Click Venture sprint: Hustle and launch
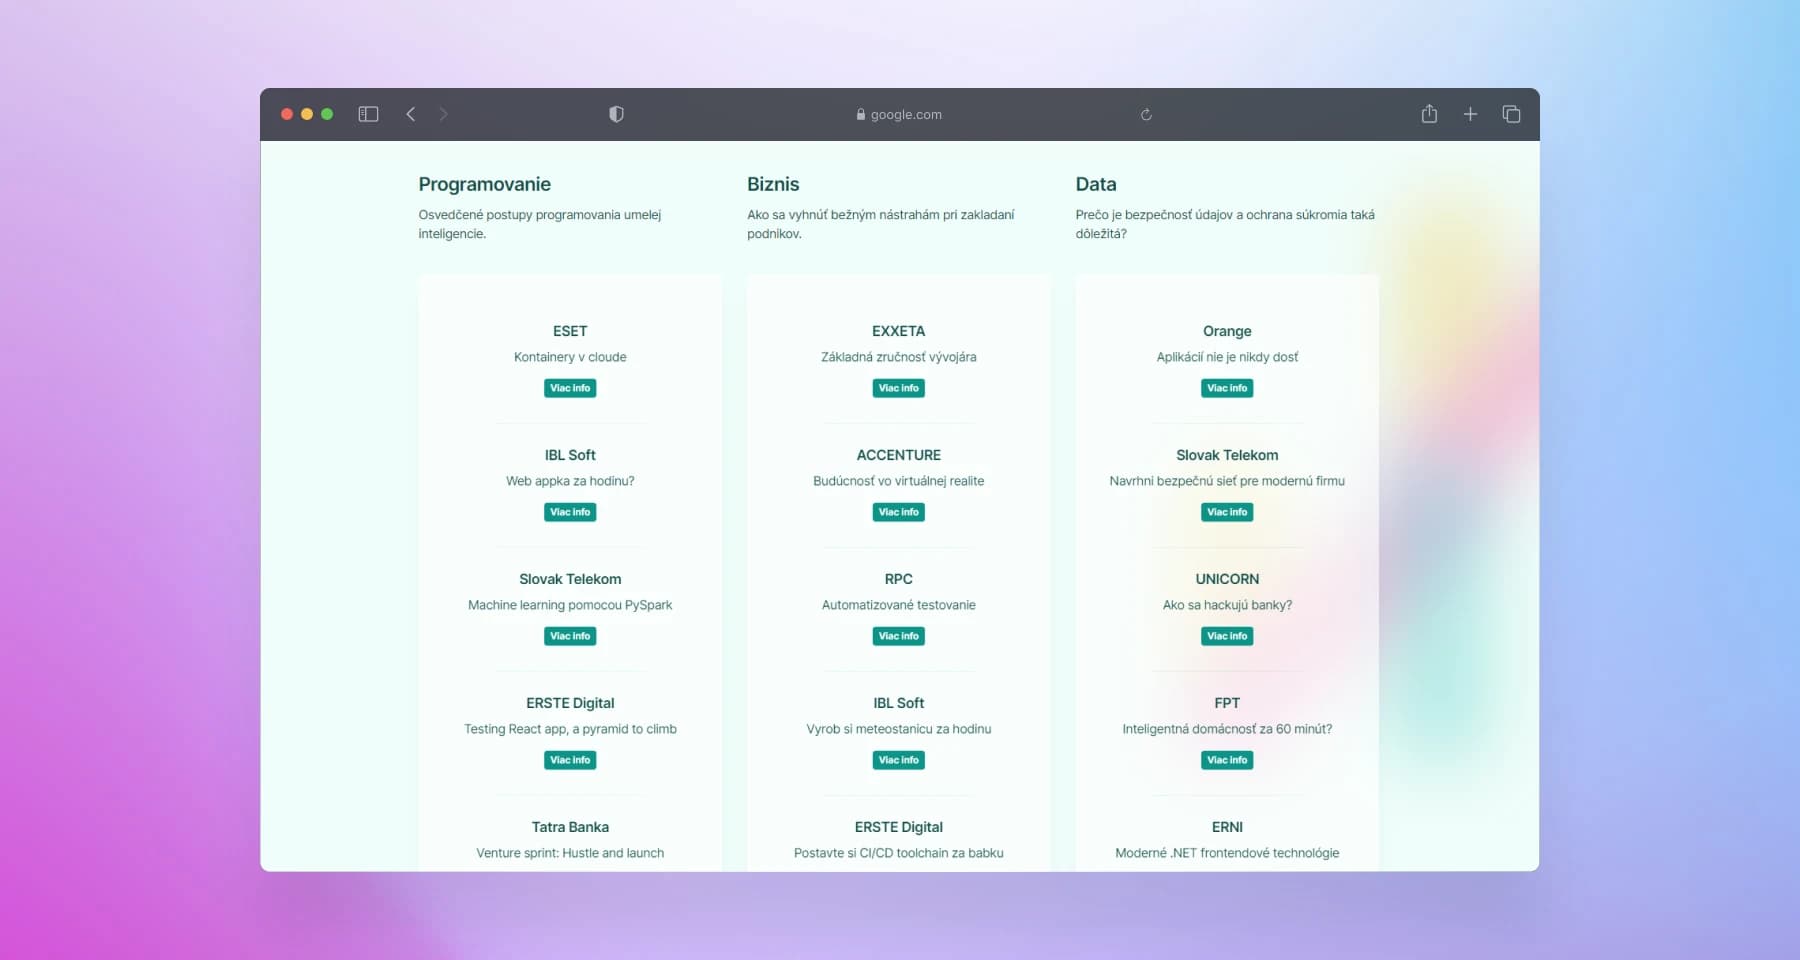The image size is (1800, 960). 570,853
